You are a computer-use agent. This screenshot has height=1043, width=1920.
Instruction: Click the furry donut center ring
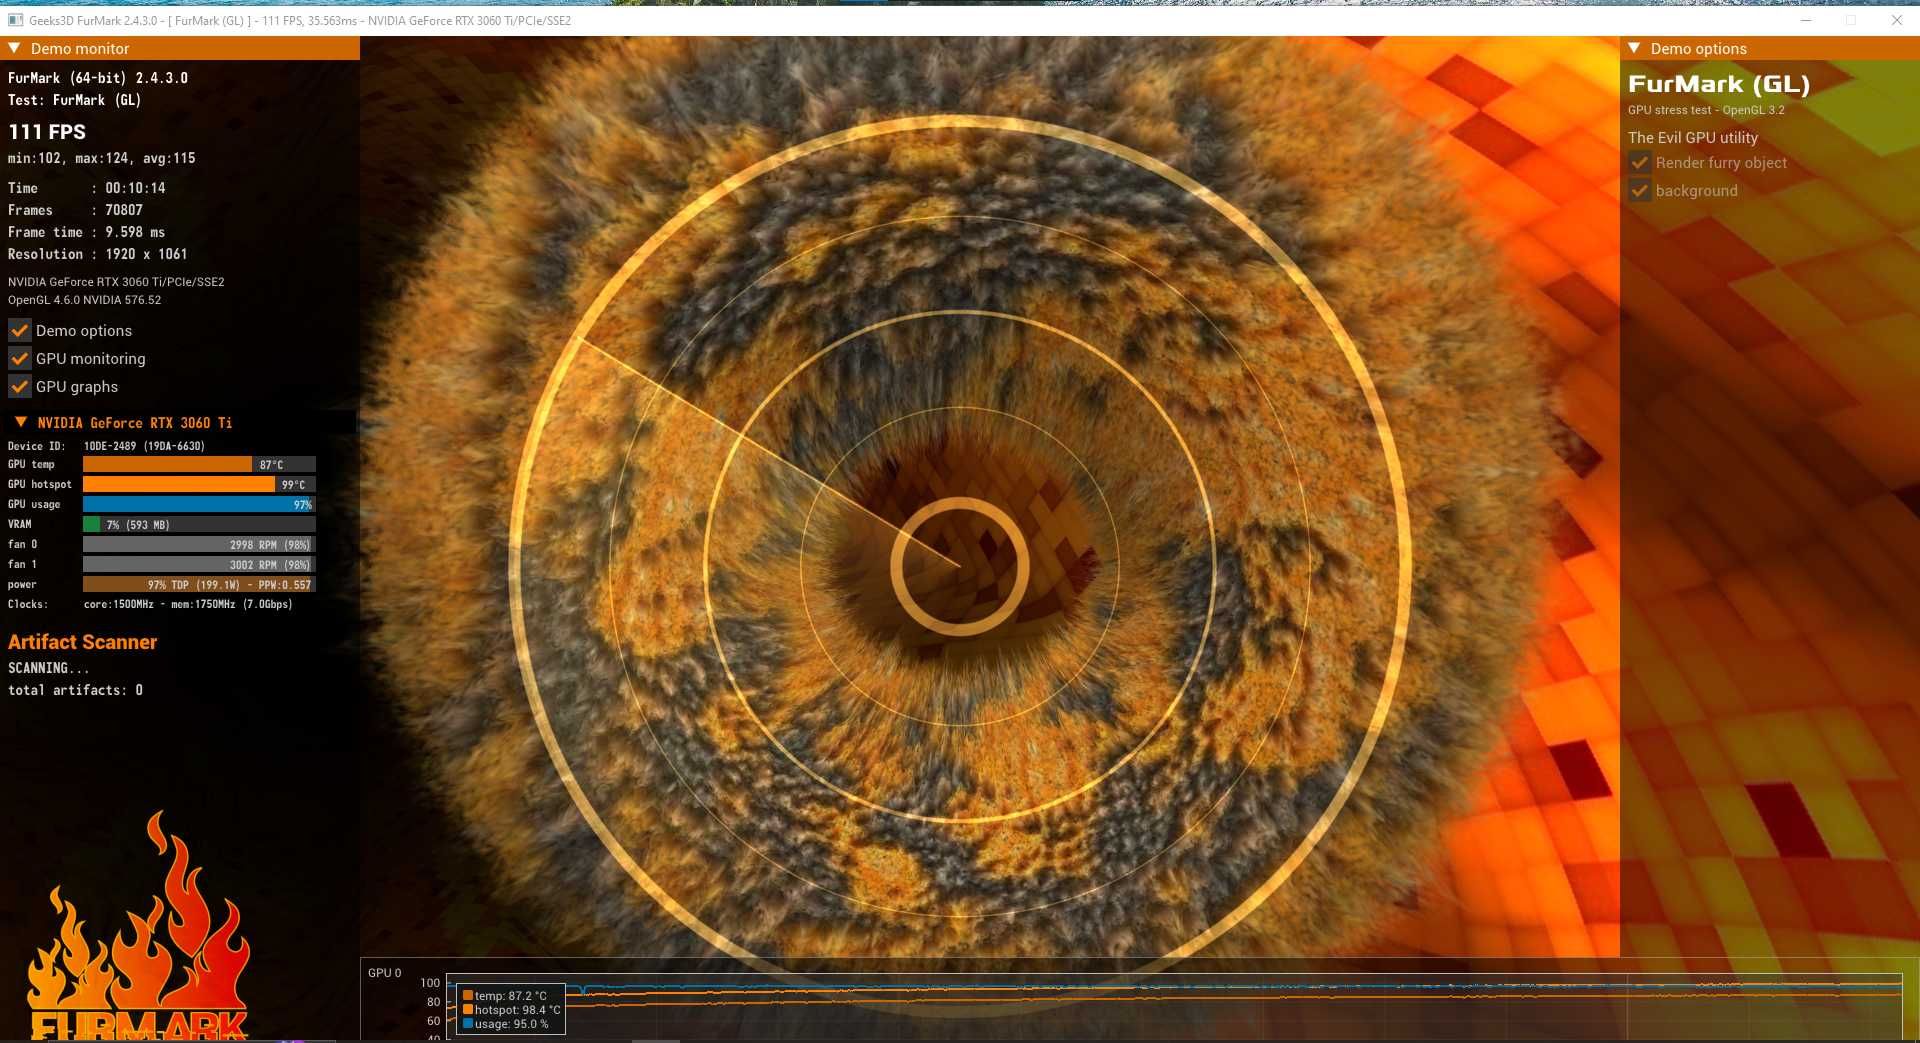click(x=959, y=566)
